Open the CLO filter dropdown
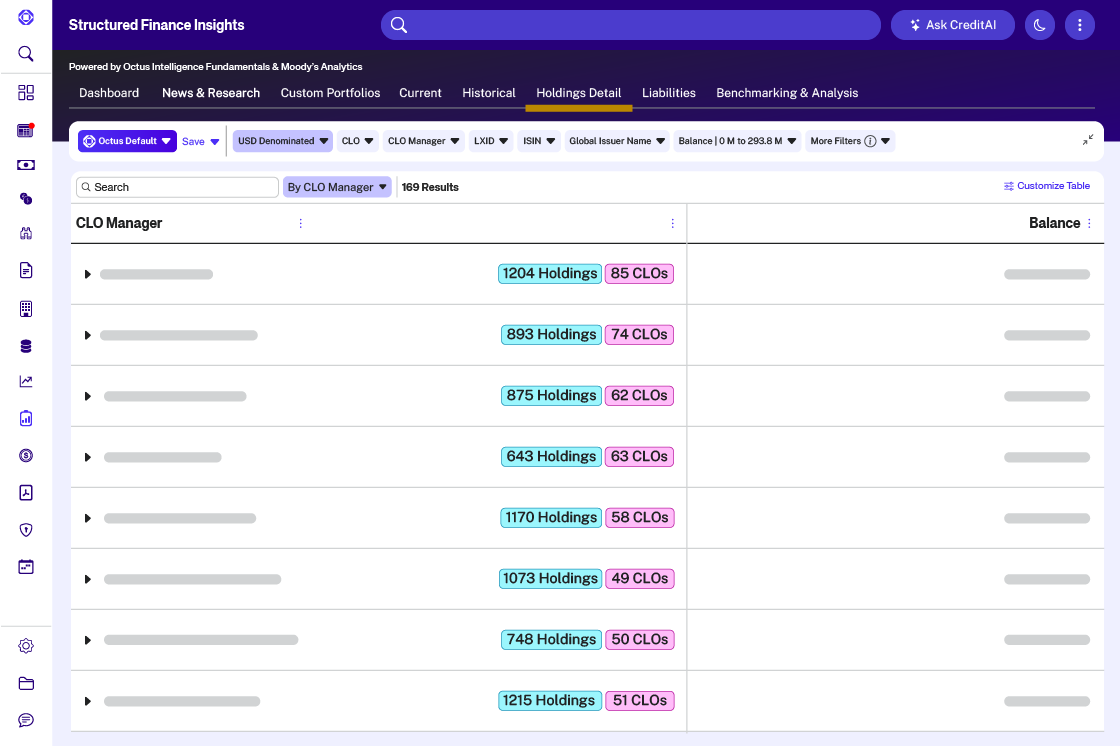This screenshot has width=1120, height=746. [357, 141]
